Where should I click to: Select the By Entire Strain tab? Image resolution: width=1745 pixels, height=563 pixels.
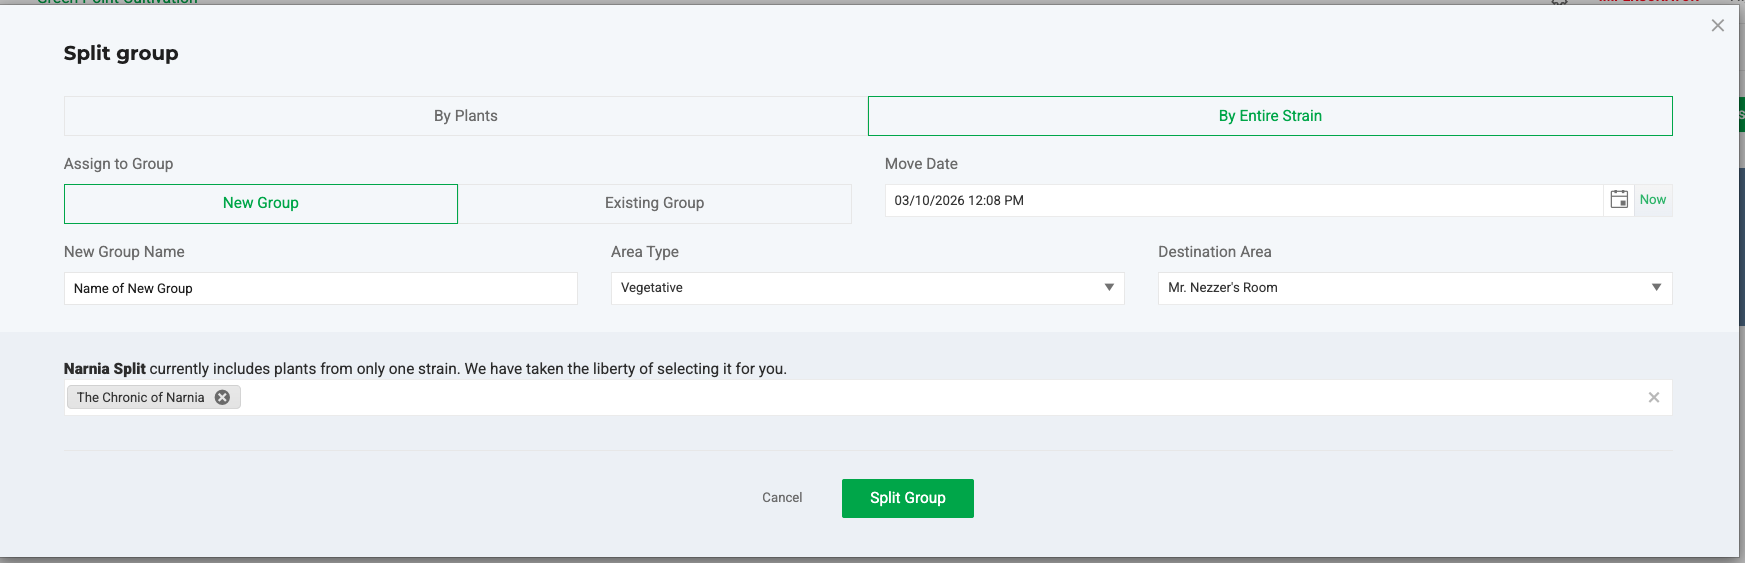(x=1270, y=116)
